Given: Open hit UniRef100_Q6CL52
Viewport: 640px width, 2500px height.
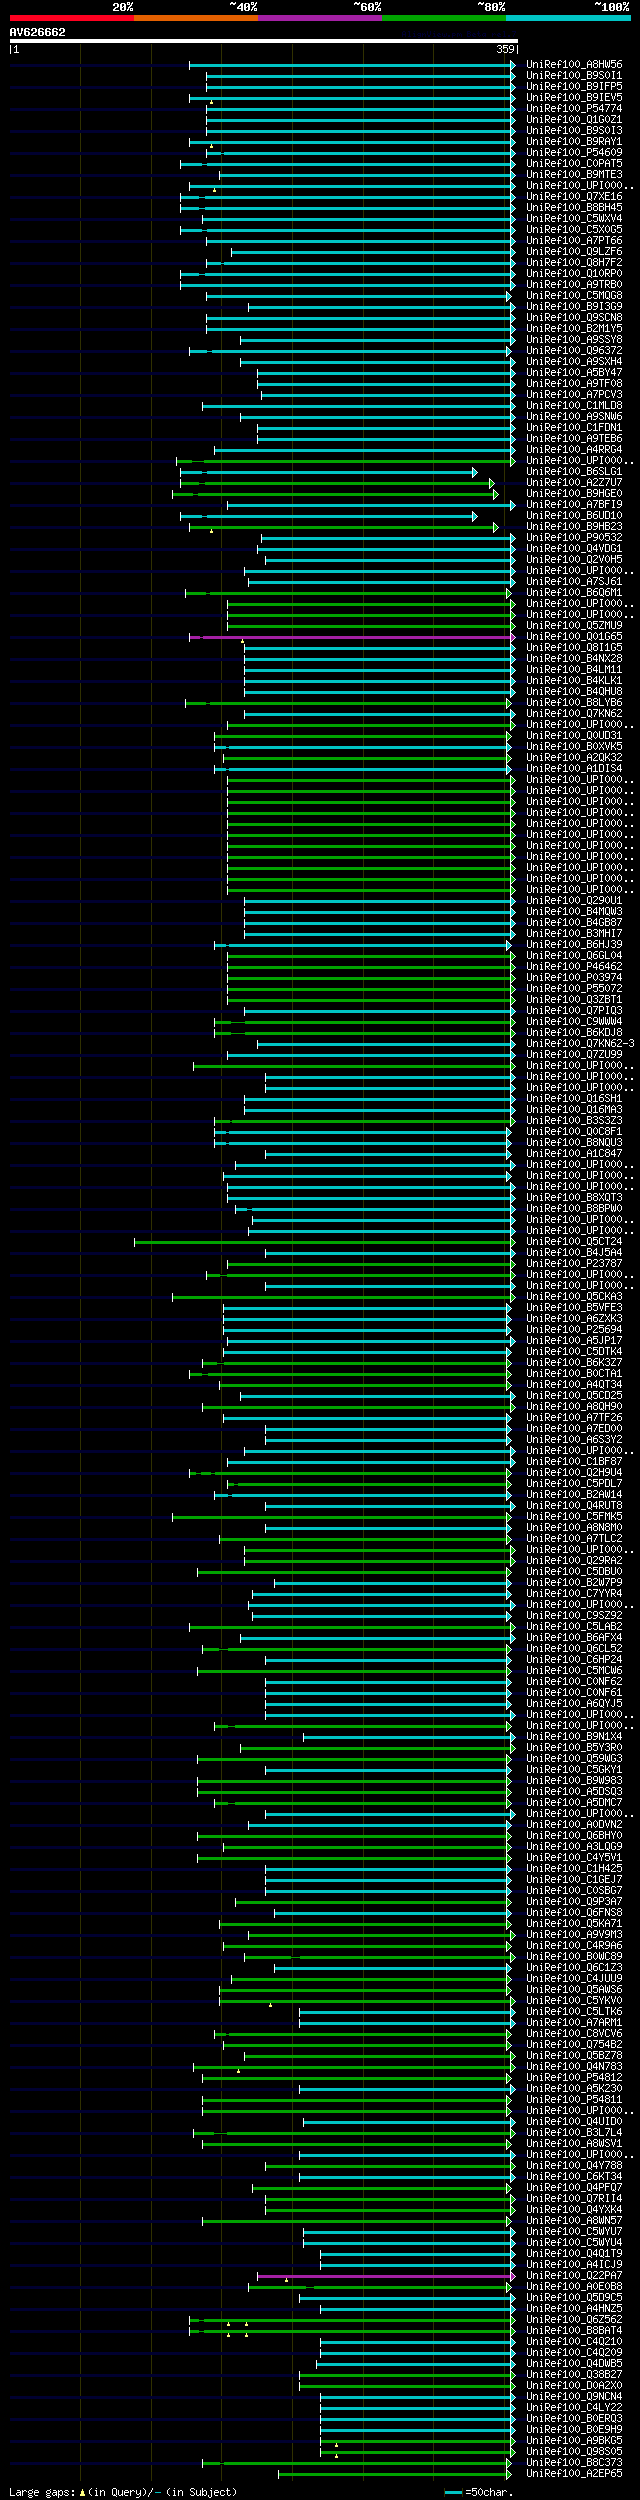Looking at the screenshot, I should click(x=574, y=1649).
